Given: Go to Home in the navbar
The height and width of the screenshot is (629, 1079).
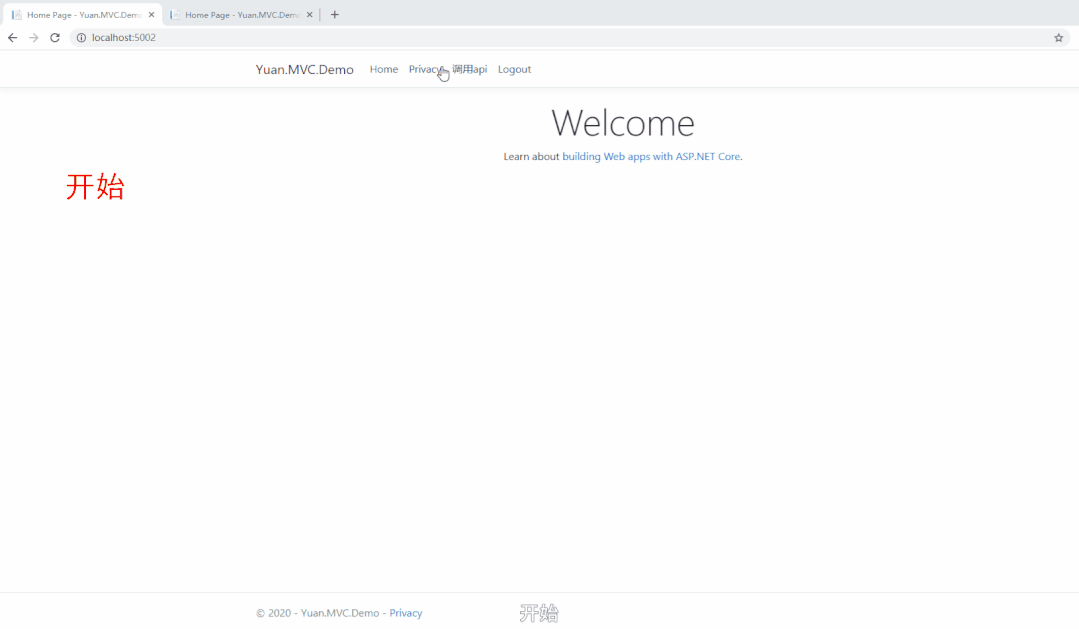Looking at the screenshot, I should [x=383, y=70].
